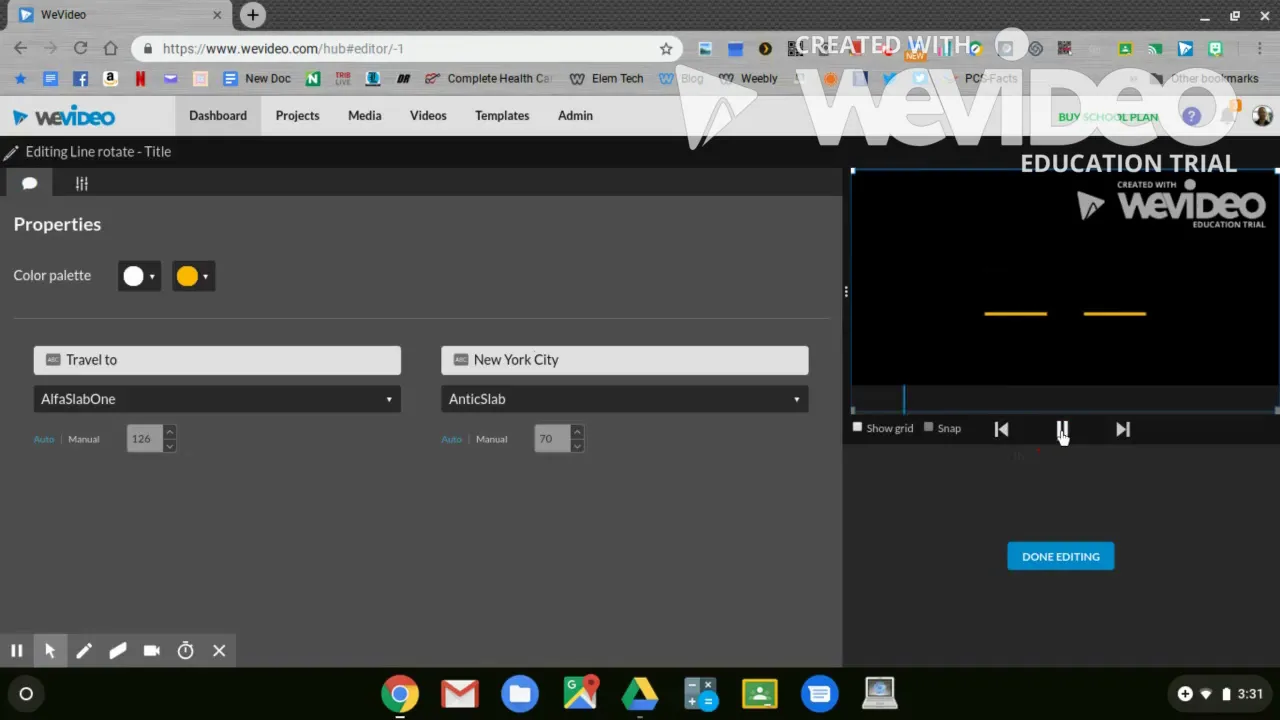The width and height of the screenshot is (1280, 720).
Task: Click the preview timeline playhead marker
Action: tap(904, 399)
